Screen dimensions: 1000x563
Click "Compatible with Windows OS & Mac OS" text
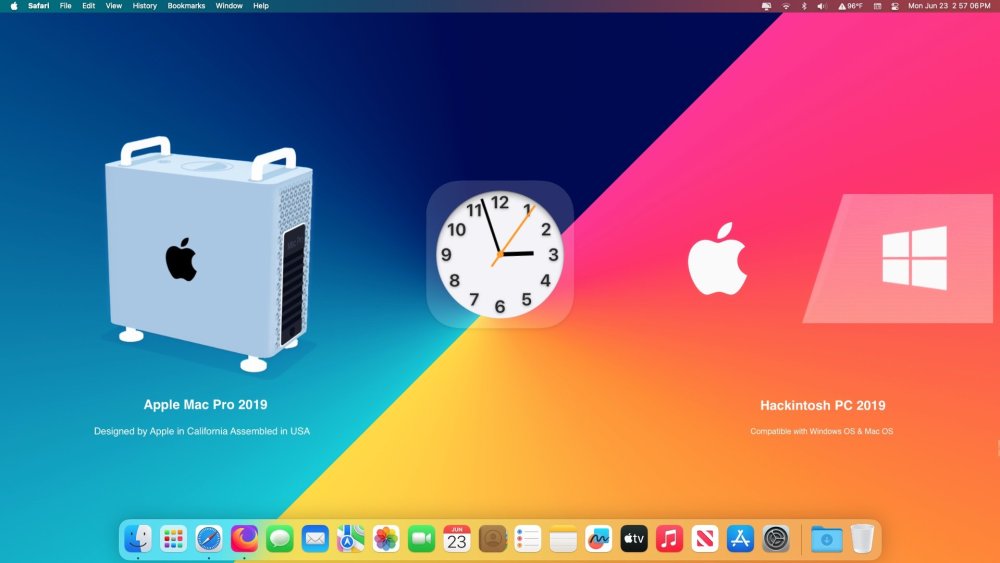(x=821, y=431)
